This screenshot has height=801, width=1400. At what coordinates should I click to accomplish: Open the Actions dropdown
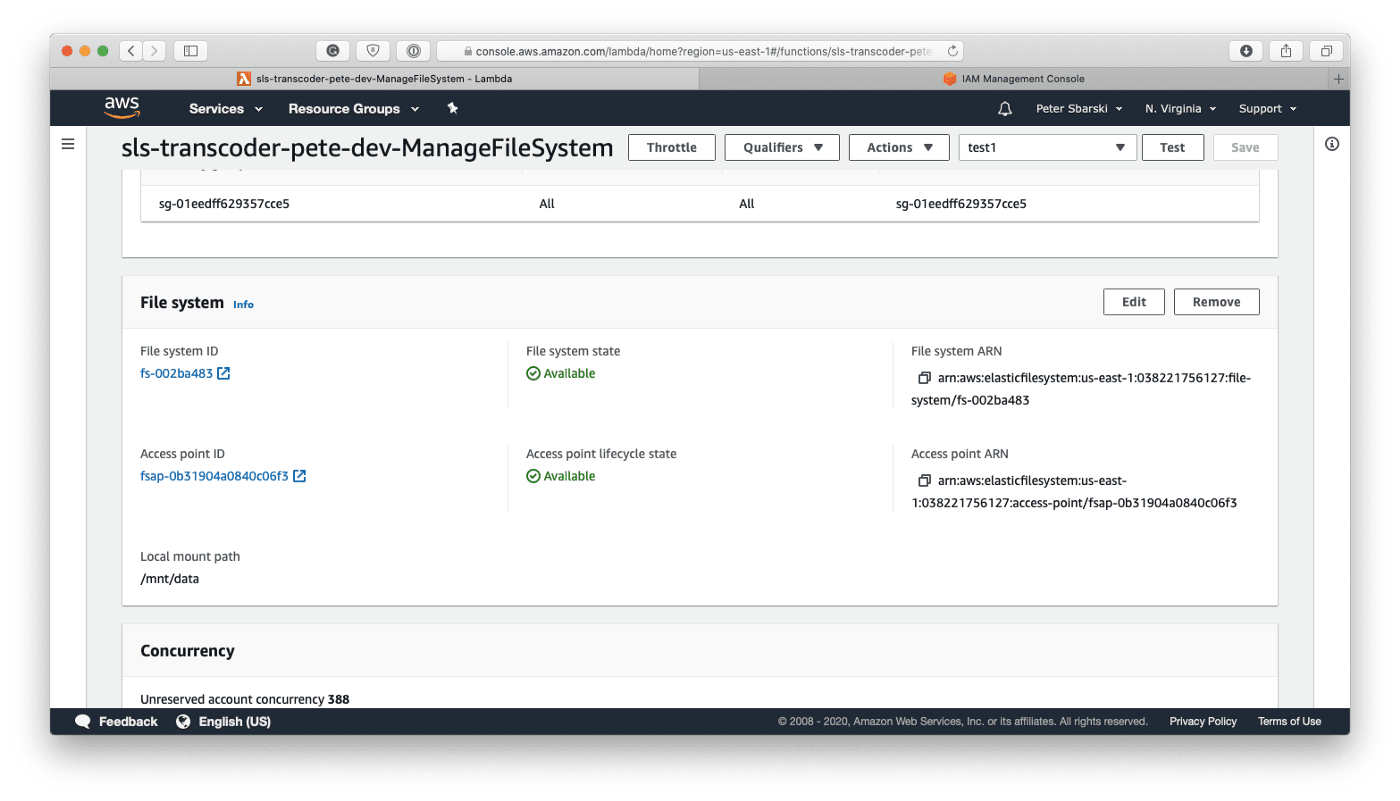[899, 147]
